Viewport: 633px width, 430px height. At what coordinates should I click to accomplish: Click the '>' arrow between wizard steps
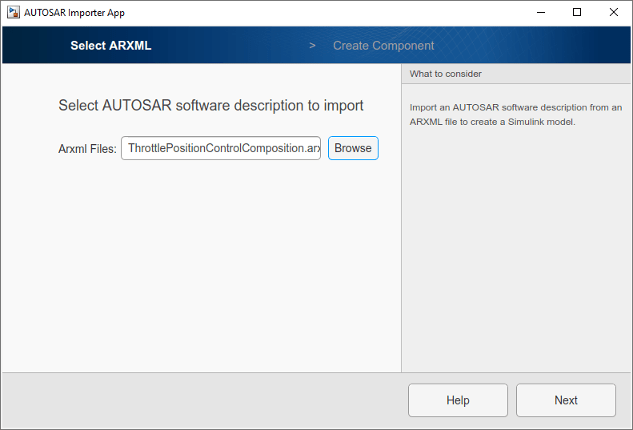[312, 46]
